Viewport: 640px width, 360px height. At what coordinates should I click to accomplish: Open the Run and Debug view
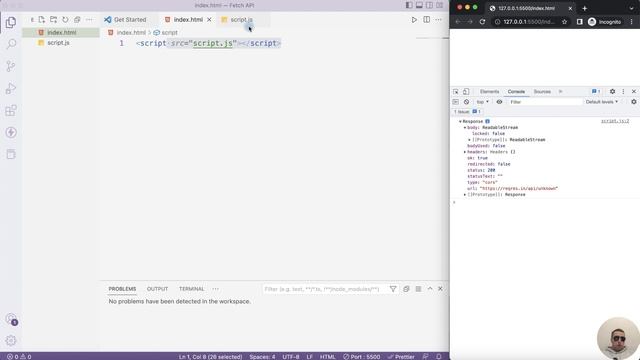point(11,88)
